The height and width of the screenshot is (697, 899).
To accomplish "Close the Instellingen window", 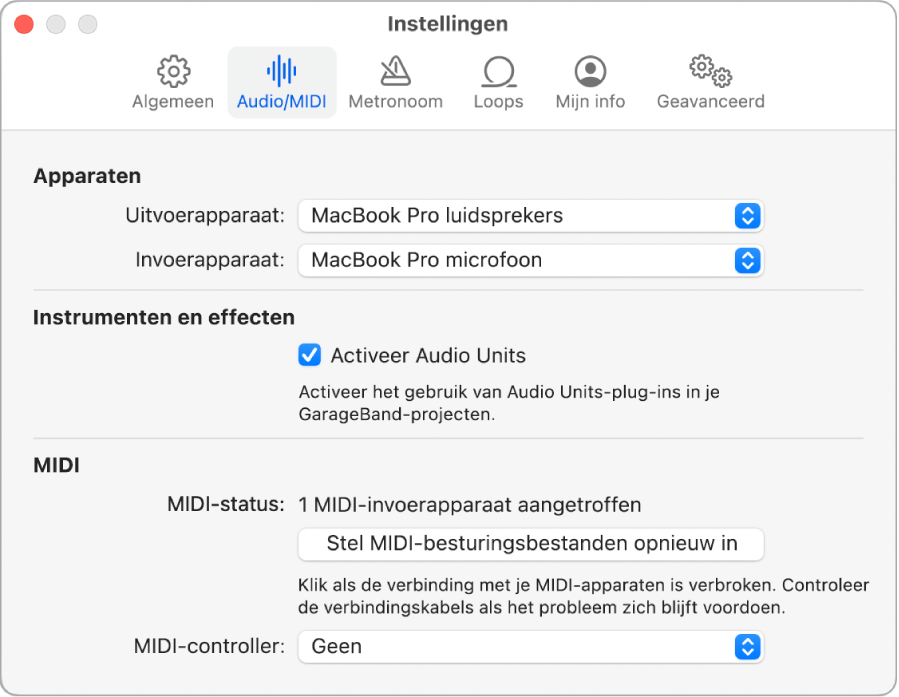I will point(24,24).
